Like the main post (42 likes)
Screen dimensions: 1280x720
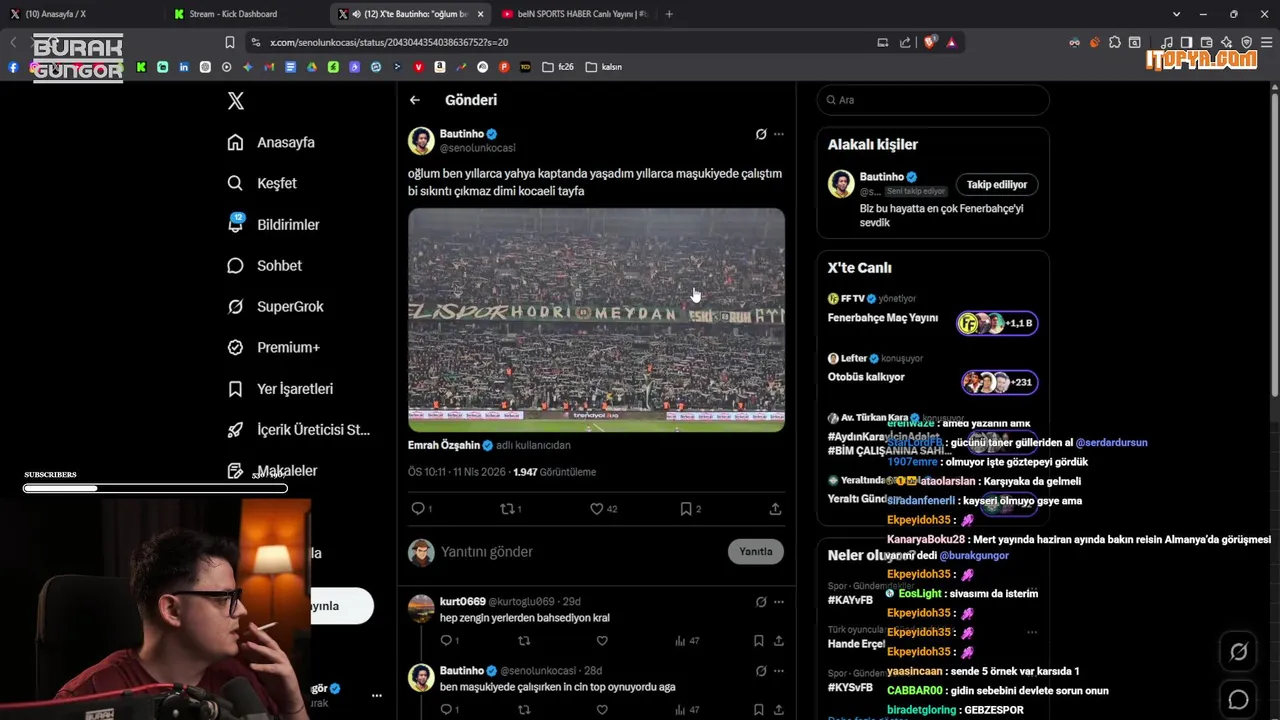tap(597, 509)
